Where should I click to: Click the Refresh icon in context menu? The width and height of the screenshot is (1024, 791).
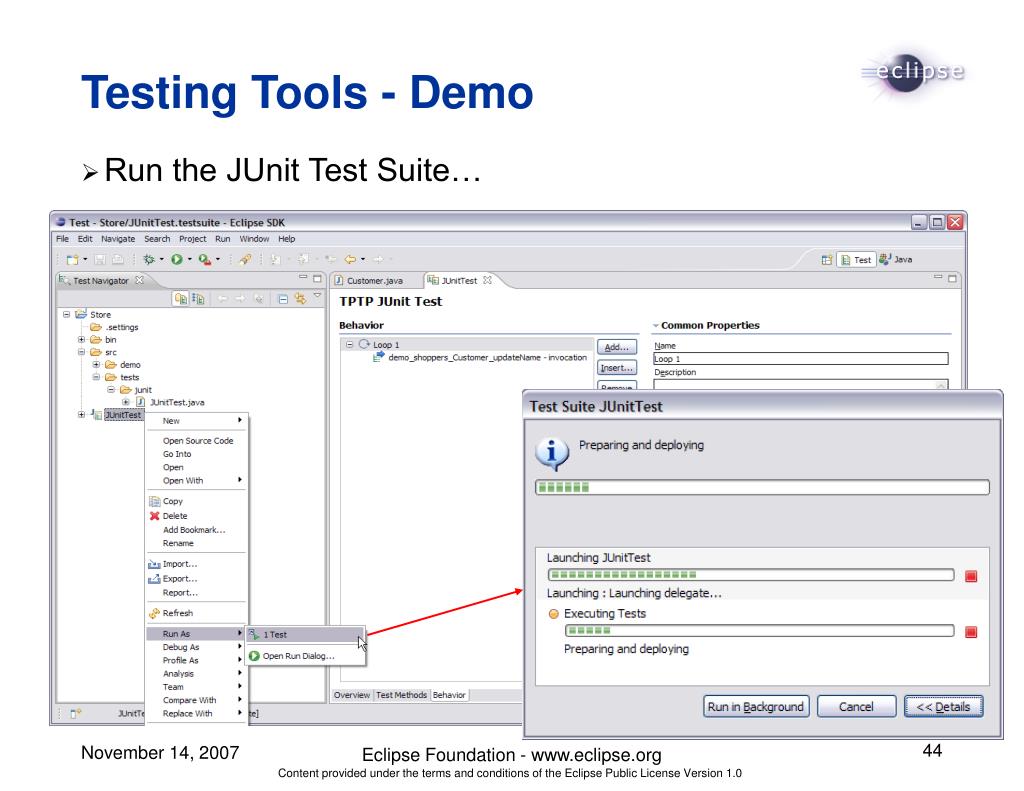click(155, 613)
